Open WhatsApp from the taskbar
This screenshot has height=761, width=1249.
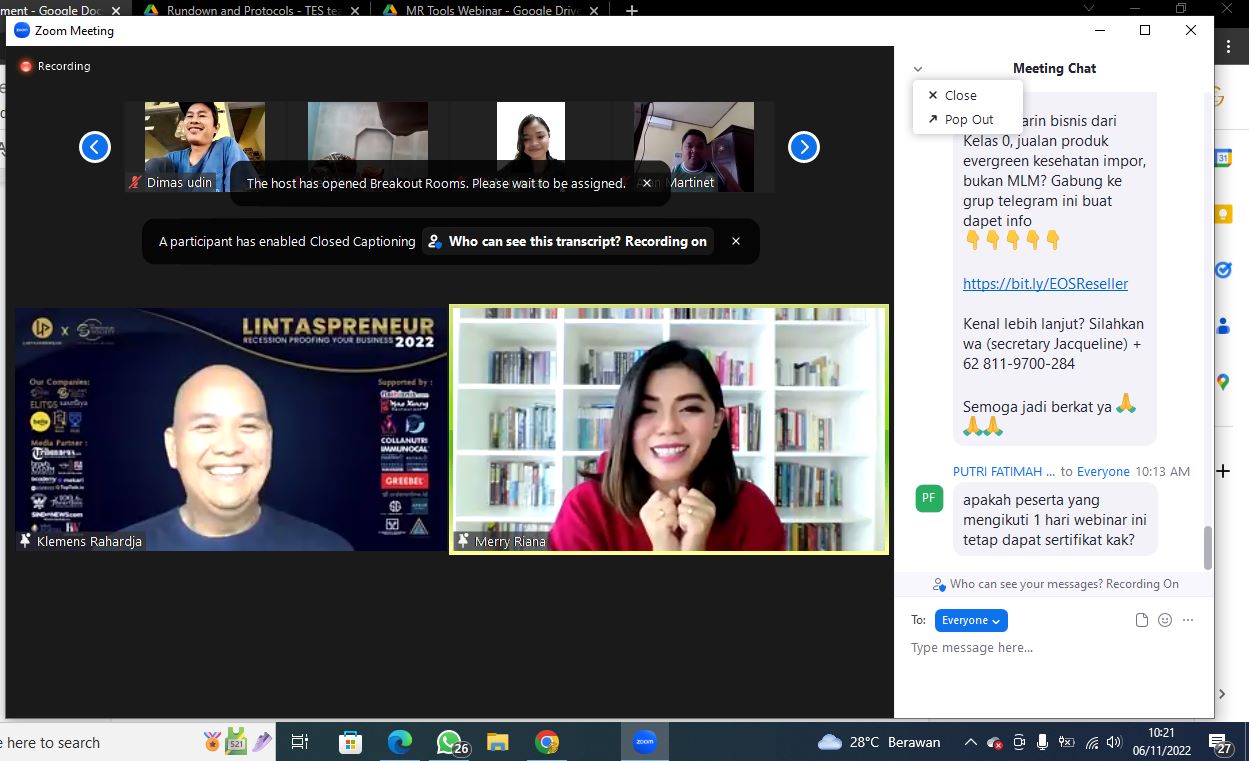tap(449, 742)
